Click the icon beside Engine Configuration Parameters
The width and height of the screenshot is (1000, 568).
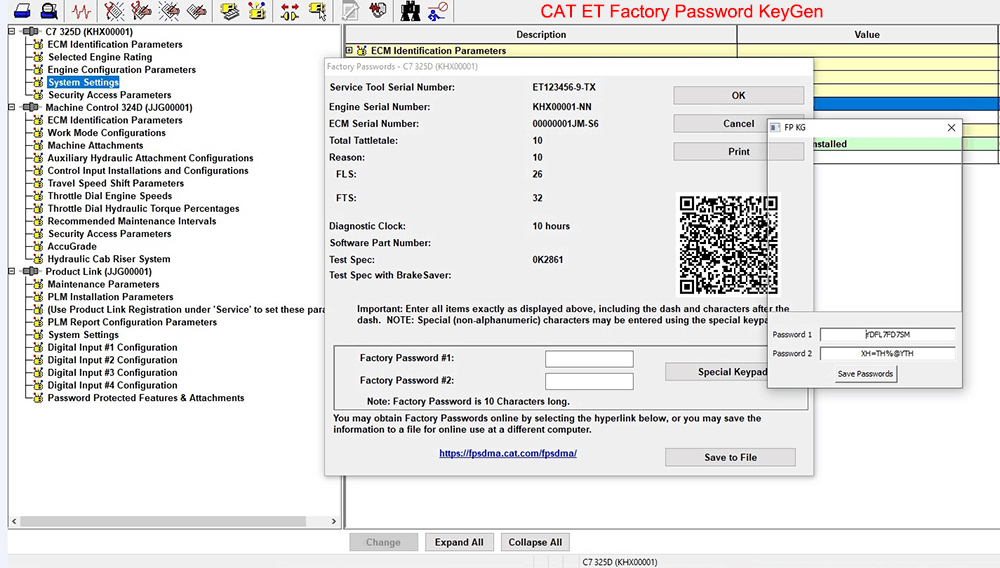click(38, 69)
